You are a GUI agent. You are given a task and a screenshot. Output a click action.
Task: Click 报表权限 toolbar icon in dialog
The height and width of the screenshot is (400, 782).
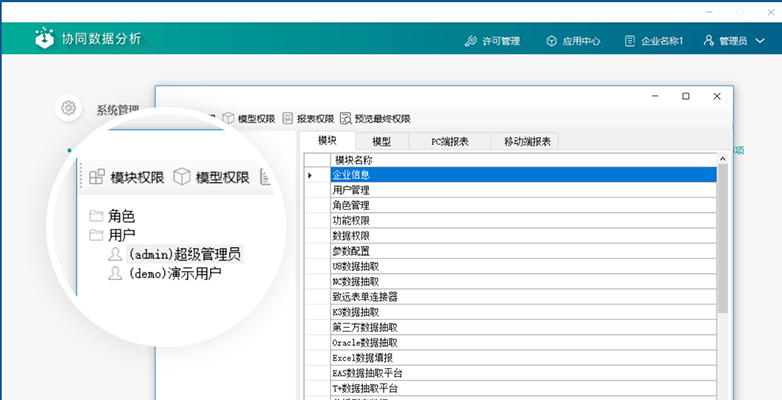coord(288,118)
